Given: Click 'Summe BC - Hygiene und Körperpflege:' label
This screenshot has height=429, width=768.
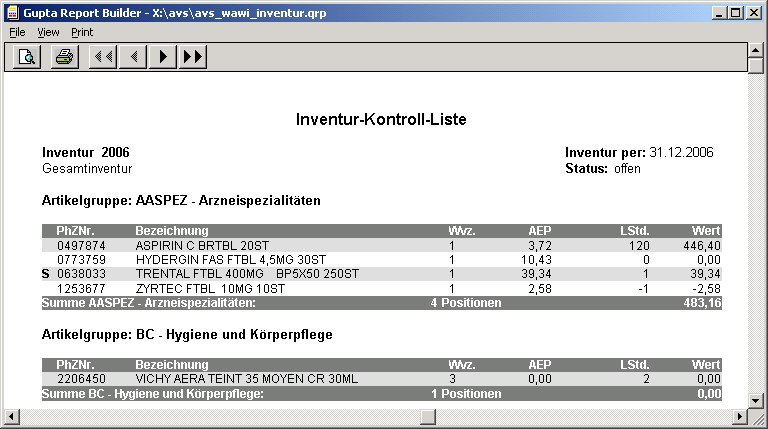Looking at the screenshot, I should pos(153,394).
